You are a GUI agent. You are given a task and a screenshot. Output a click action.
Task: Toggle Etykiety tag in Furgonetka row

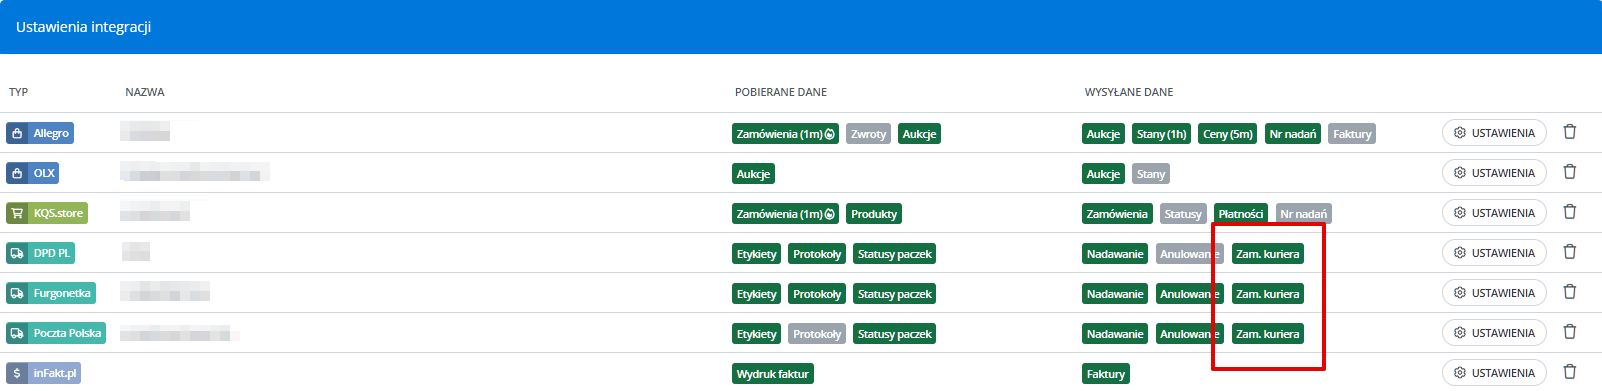756,294
